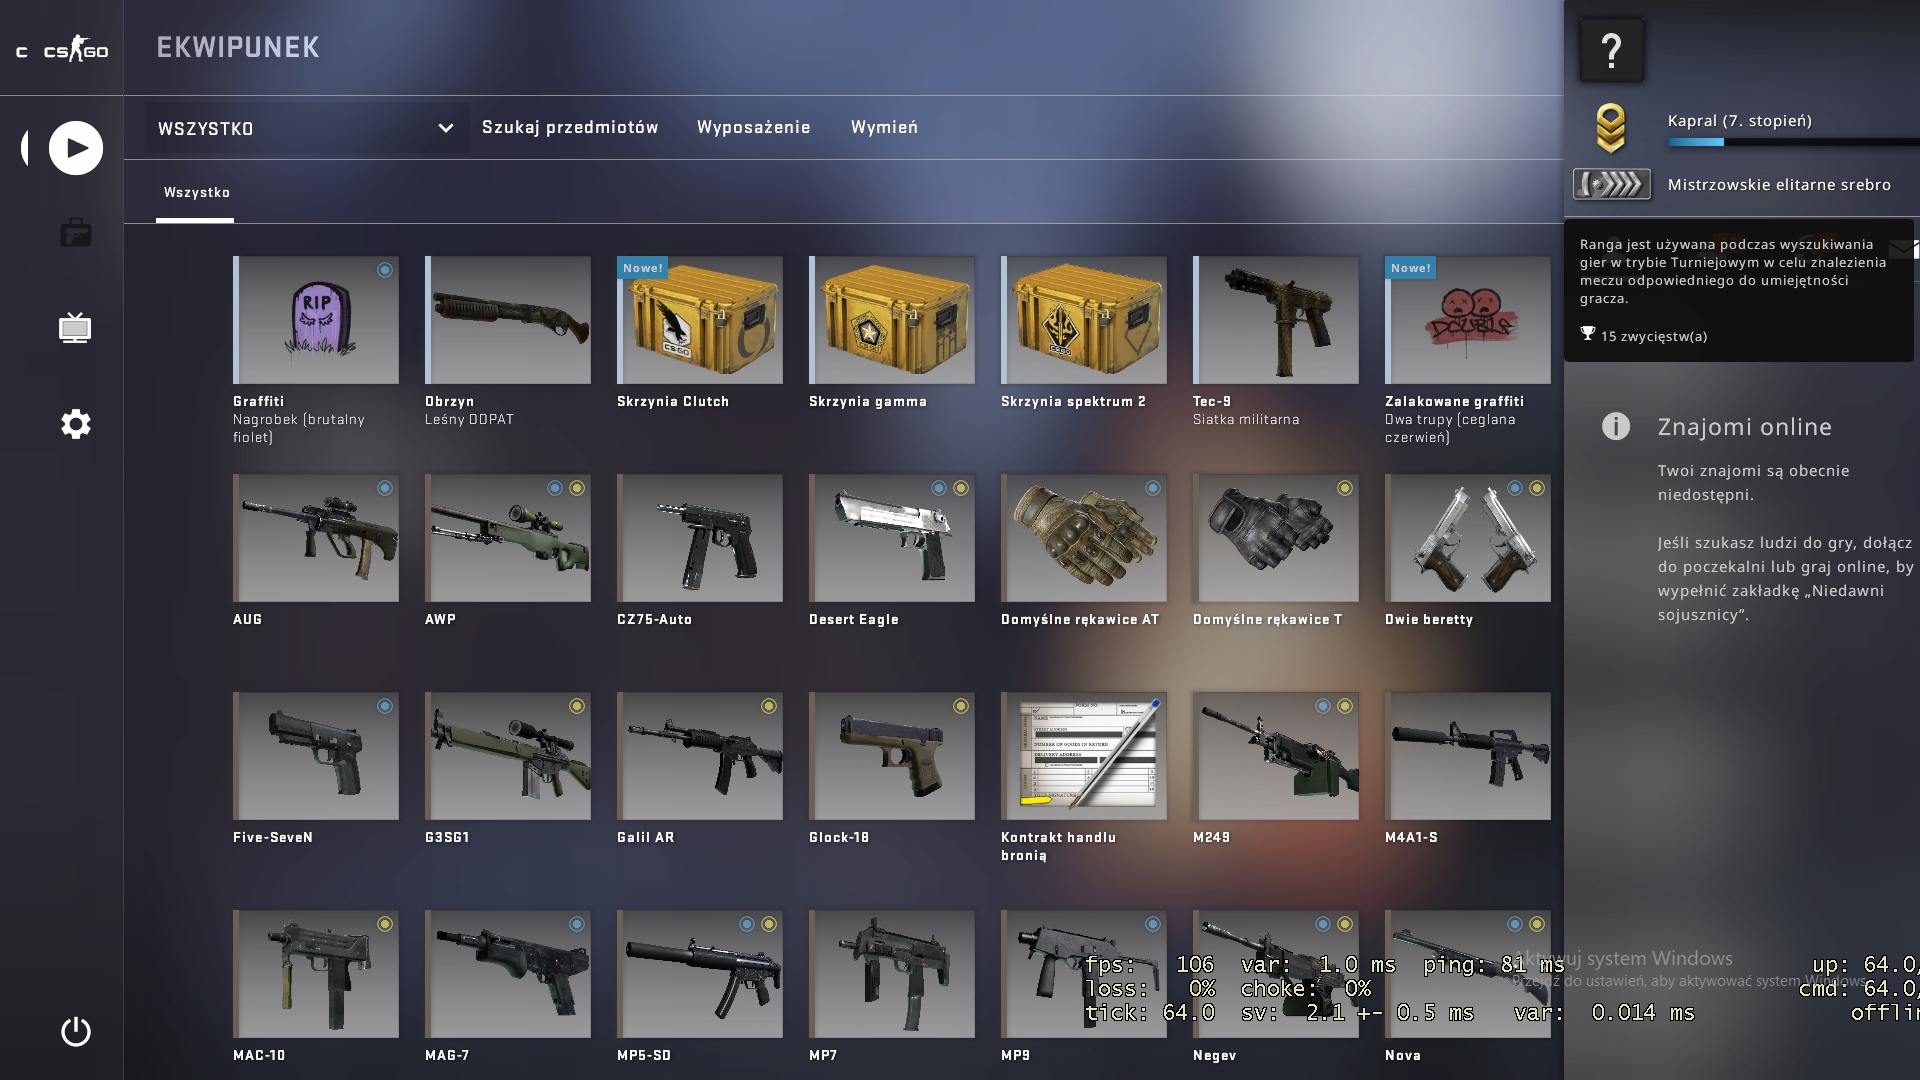Select the Domyślne rękawice T gloves
The image size is (1920, 1080).
(x=1276, y=538)
